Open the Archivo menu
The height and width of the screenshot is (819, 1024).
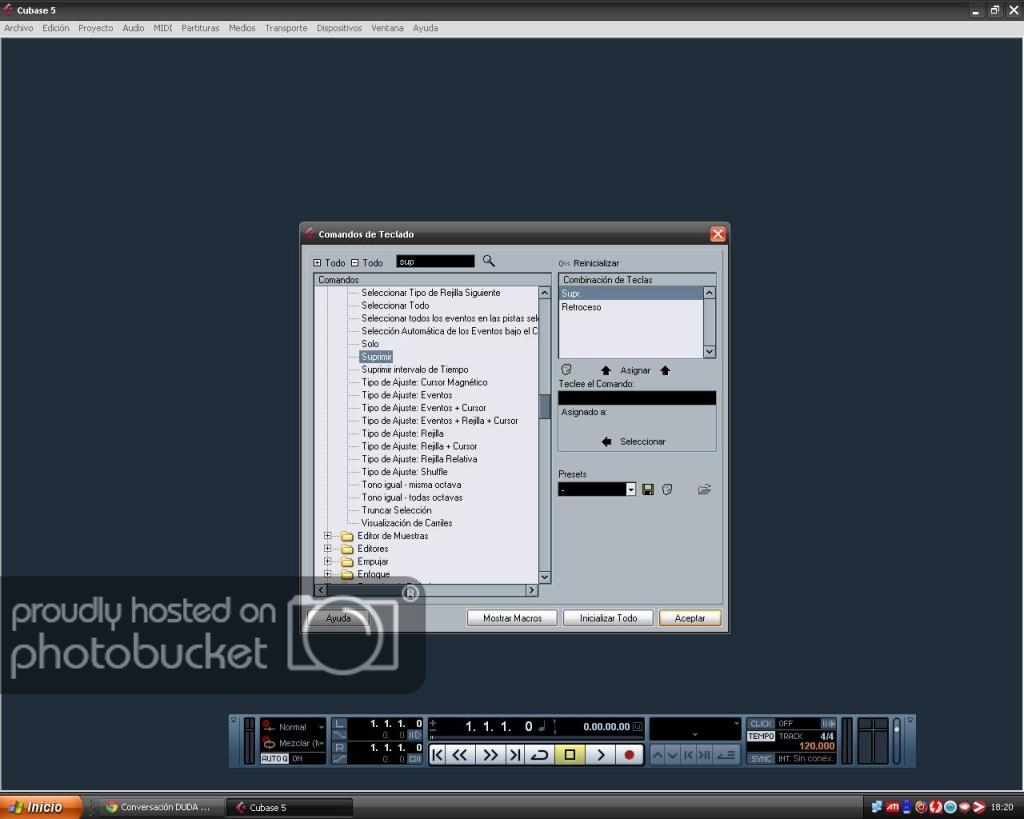pos(18,28)
